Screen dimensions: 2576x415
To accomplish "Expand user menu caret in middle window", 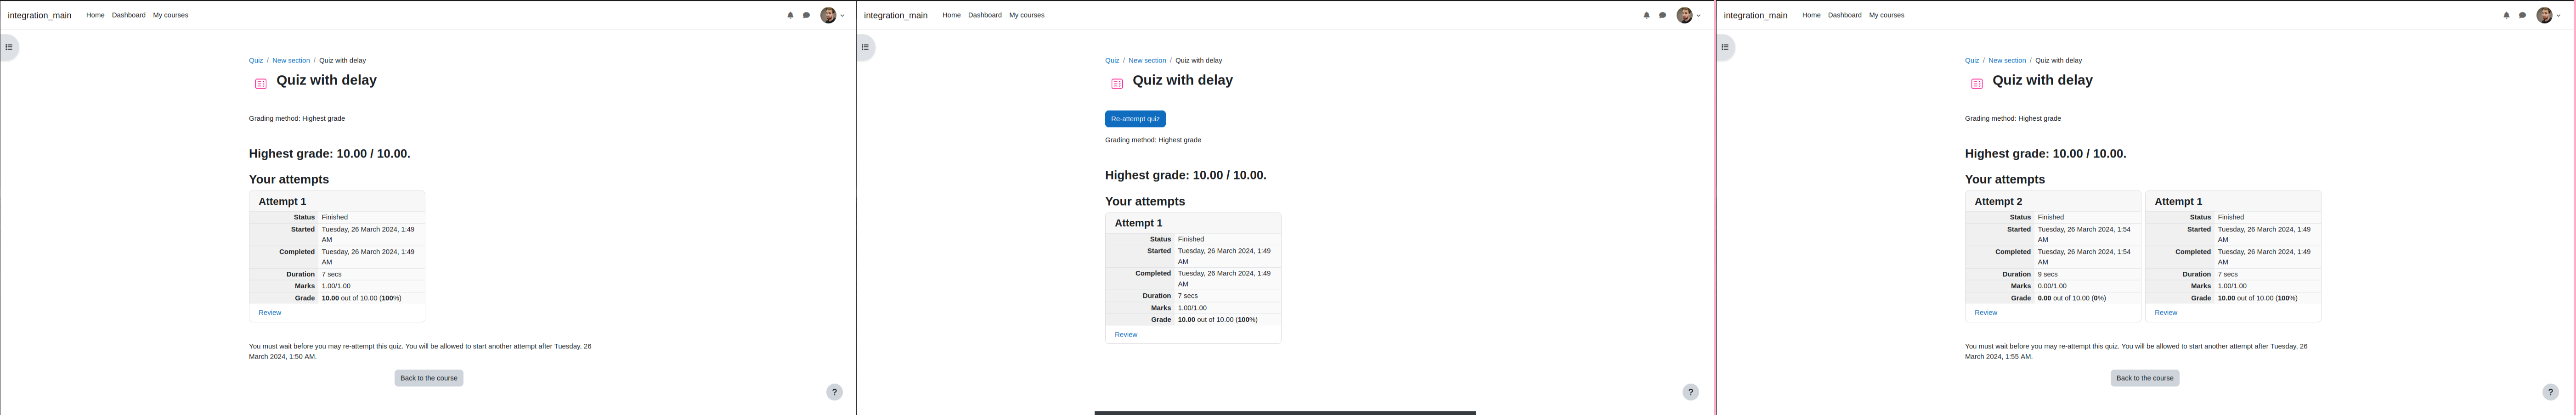I will (x=1699, y=16).
